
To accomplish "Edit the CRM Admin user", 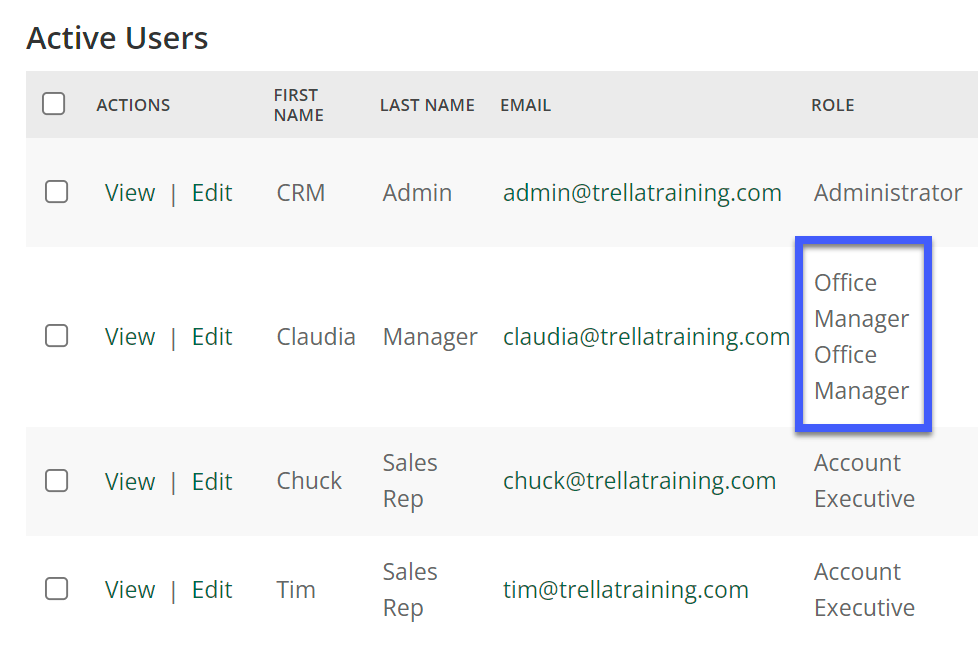I will pyautogui.click(x=212, y=193).
